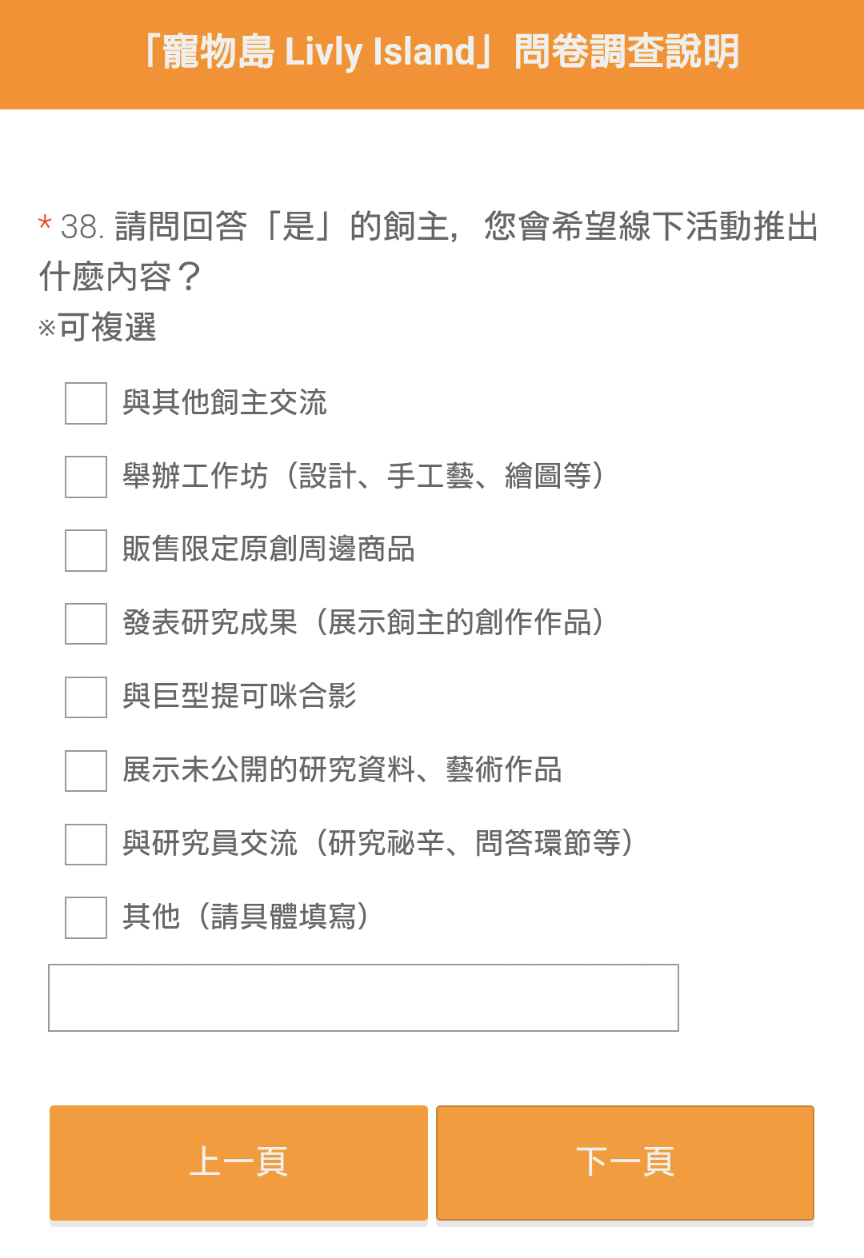Screen dimensions: 864x1258
Task: Click label text 販售限定原創周邊商品
Action: (x=269, y=550)
